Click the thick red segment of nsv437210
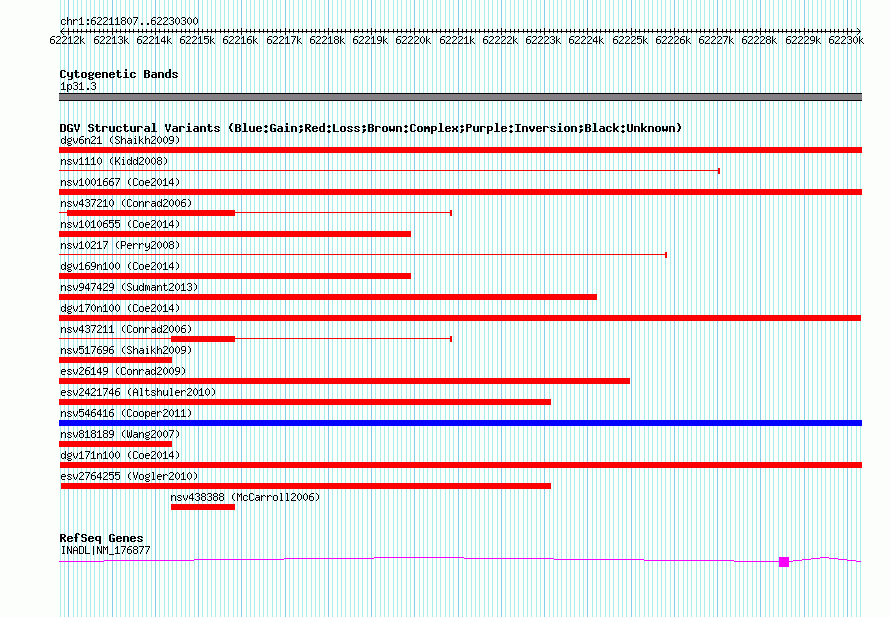The image size is (890, 617). (x=151, y=213)
